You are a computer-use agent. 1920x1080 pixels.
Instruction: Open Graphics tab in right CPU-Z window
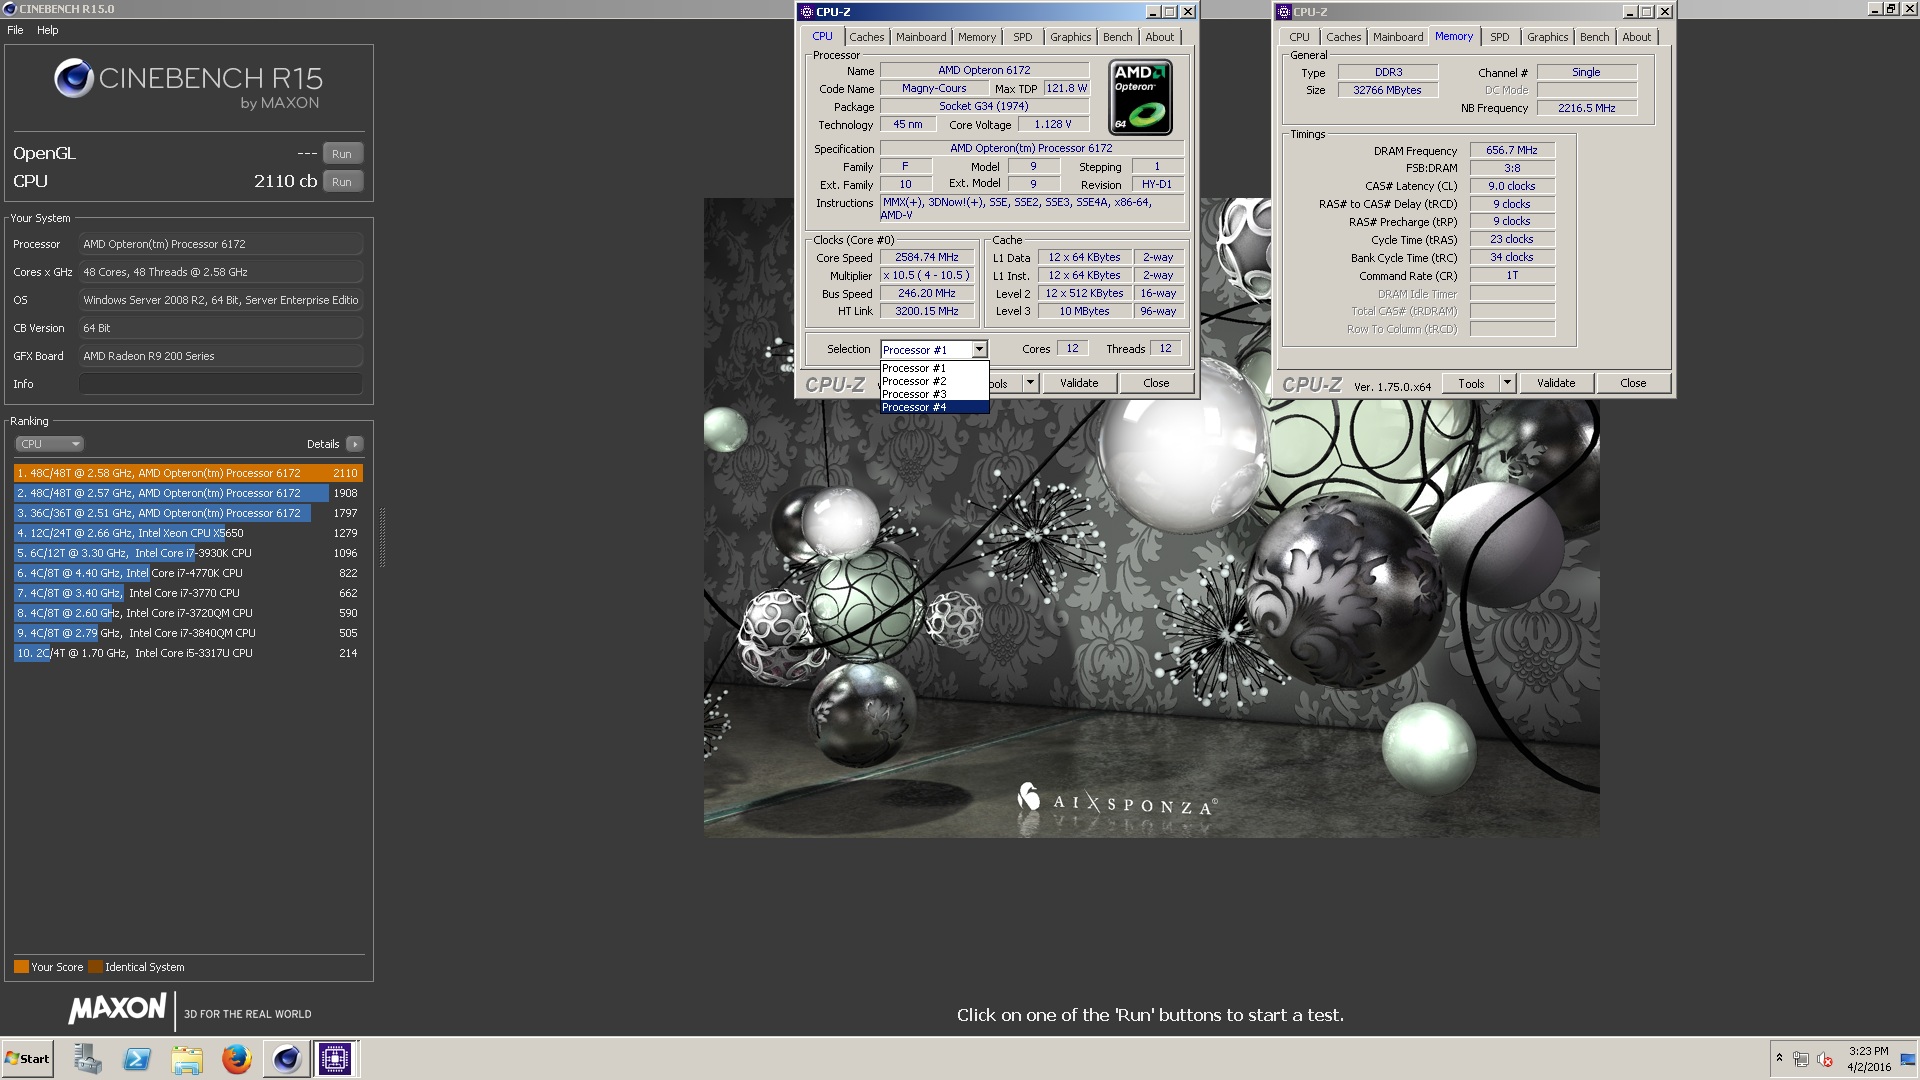click(x=1548, y=37)
